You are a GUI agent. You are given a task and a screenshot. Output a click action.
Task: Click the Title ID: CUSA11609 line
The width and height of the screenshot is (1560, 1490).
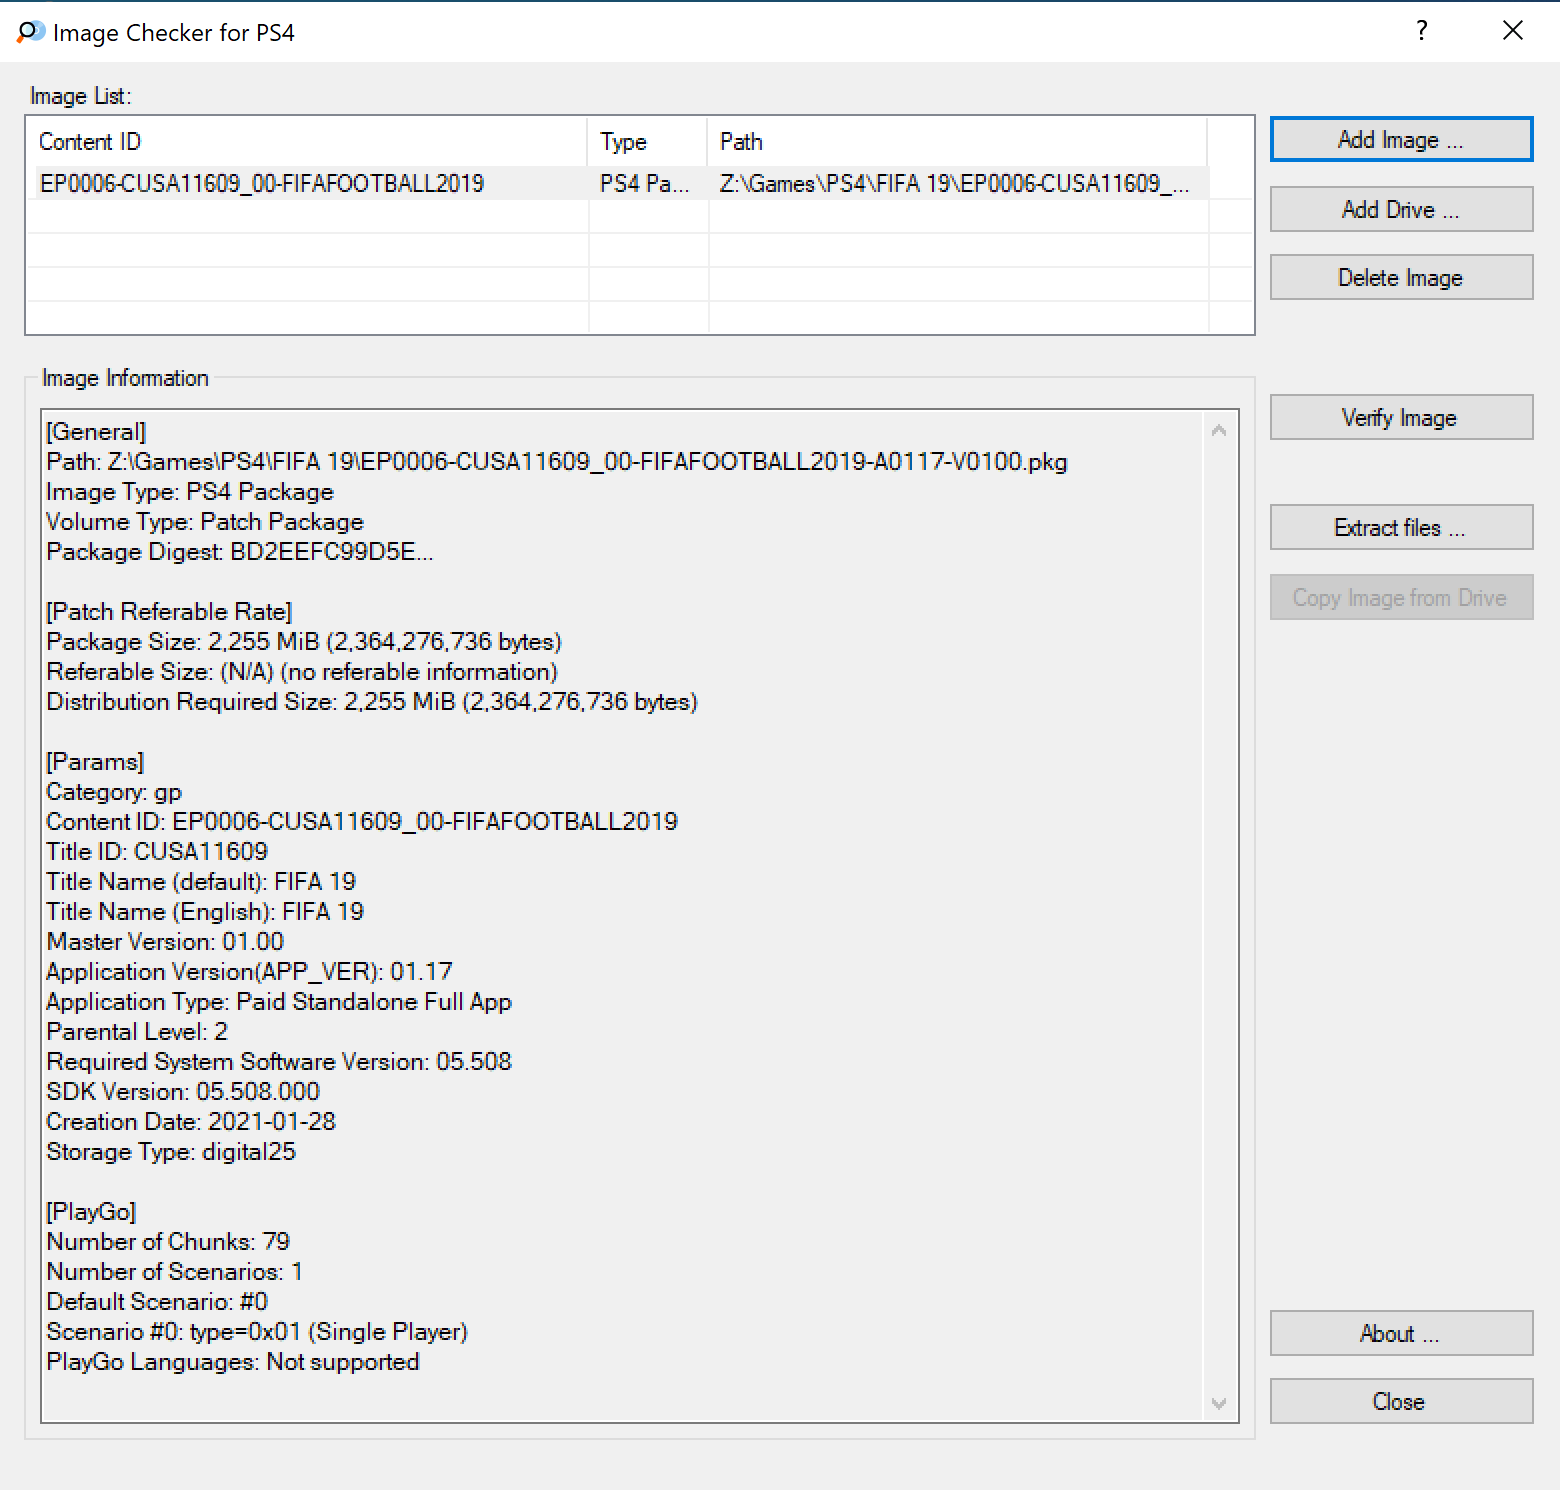[x=157, y=851]
